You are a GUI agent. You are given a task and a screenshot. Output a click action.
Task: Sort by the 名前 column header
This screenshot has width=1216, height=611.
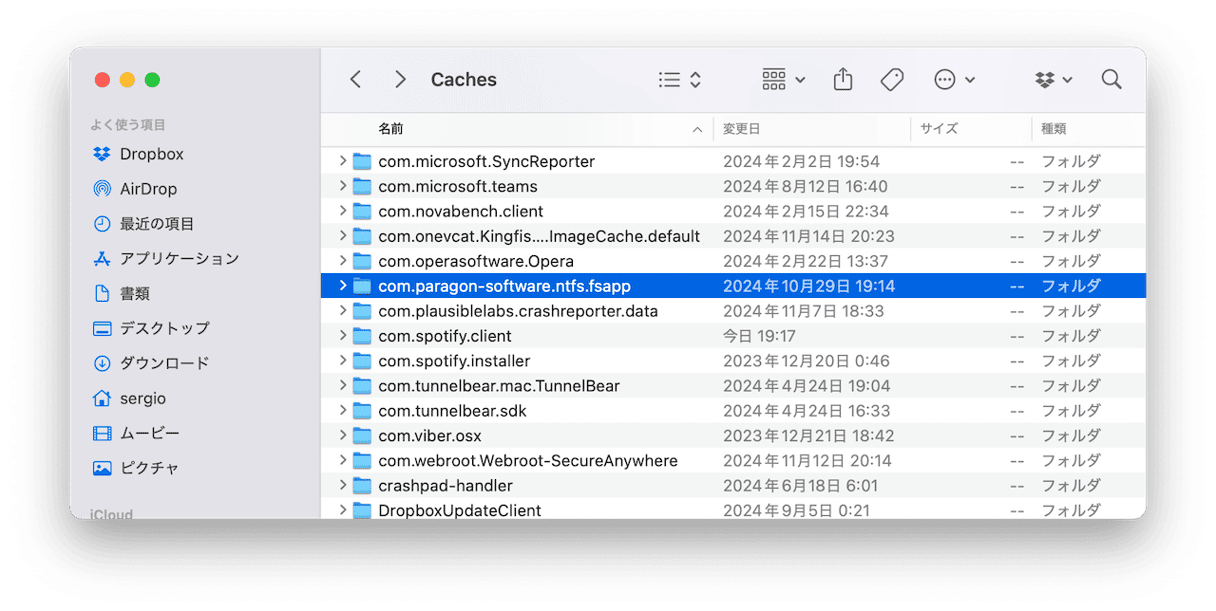click(x=391, y=129)
